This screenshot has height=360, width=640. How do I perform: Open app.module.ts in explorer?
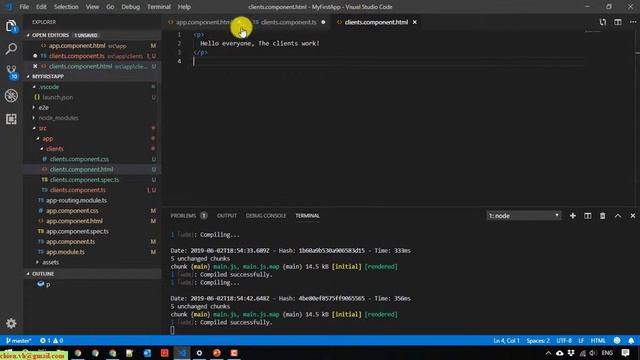coord(65,252)
